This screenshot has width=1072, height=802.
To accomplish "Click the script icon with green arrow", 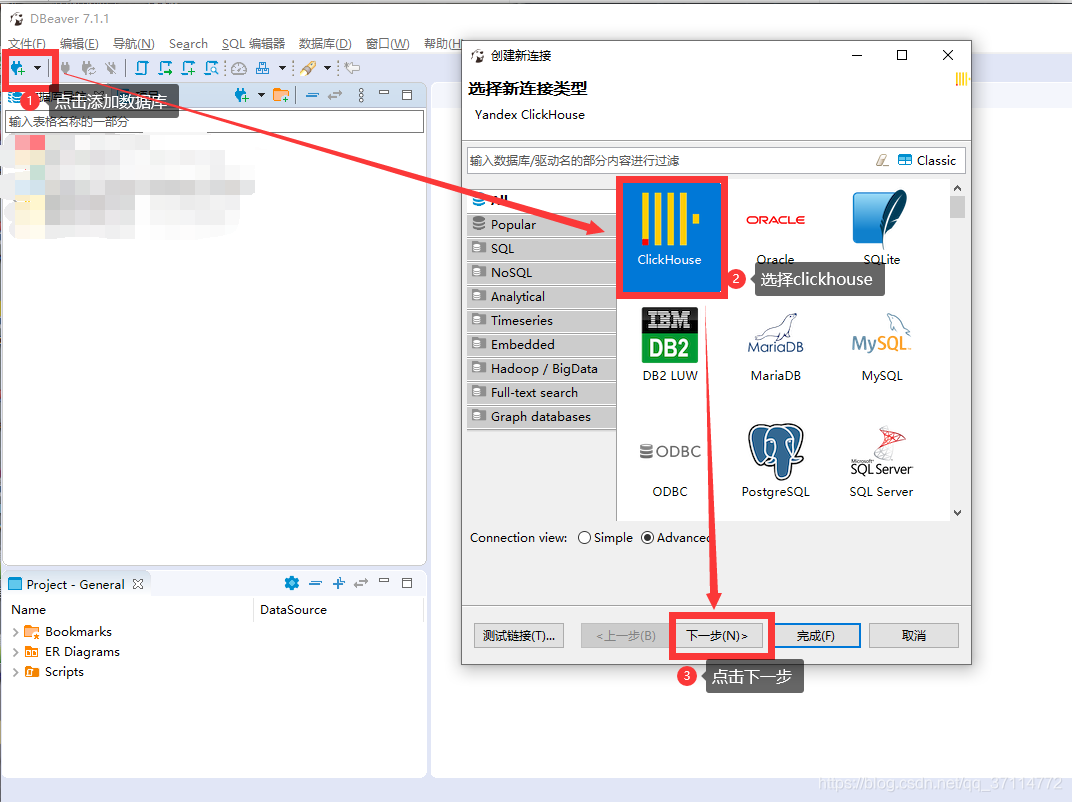I will [165, 68].
